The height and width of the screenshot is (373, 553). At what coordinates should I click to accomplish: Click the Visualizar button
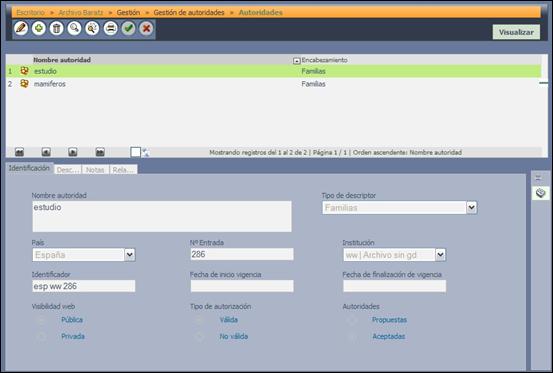pos(516,32)
